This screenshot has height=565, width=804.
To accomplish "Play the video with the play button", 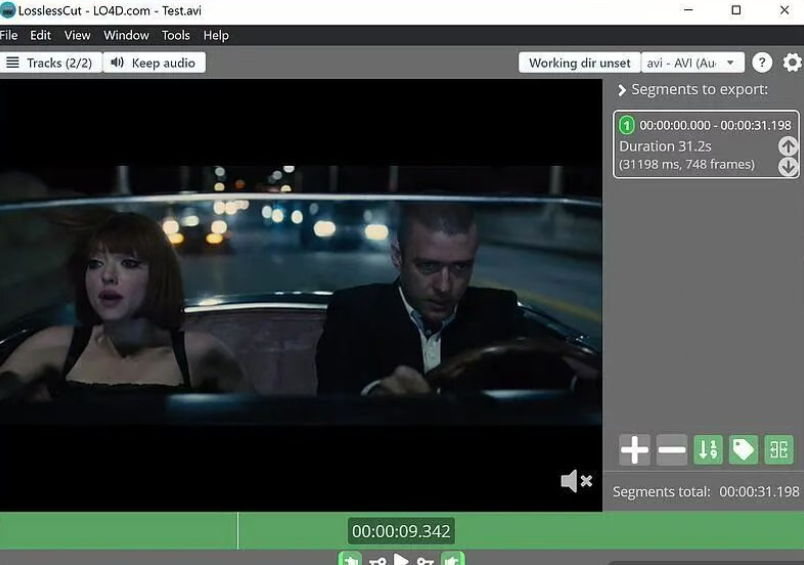I will coord(401,560).
